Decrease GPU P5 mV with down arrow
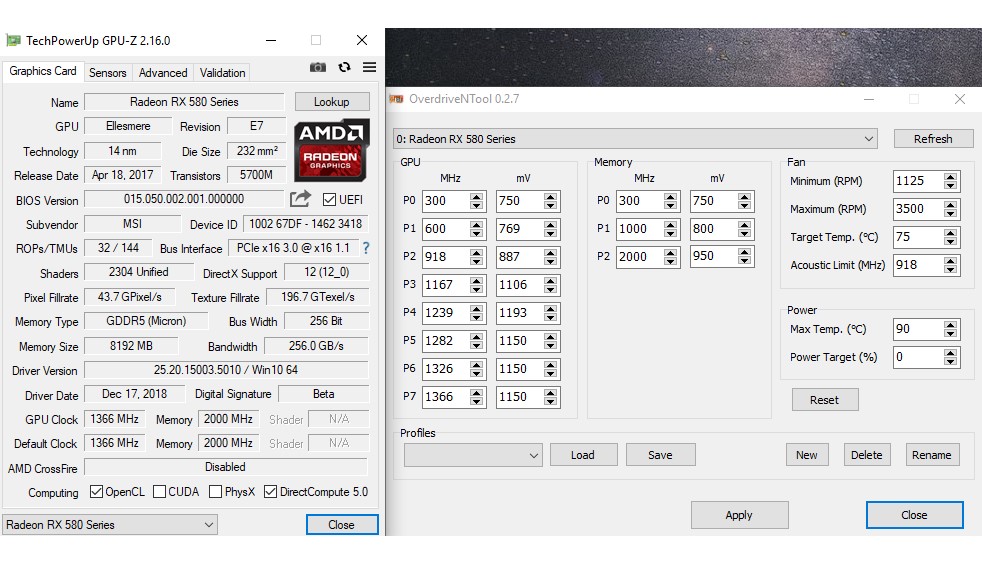The image size is (982, 564). (x=550, y=346)
